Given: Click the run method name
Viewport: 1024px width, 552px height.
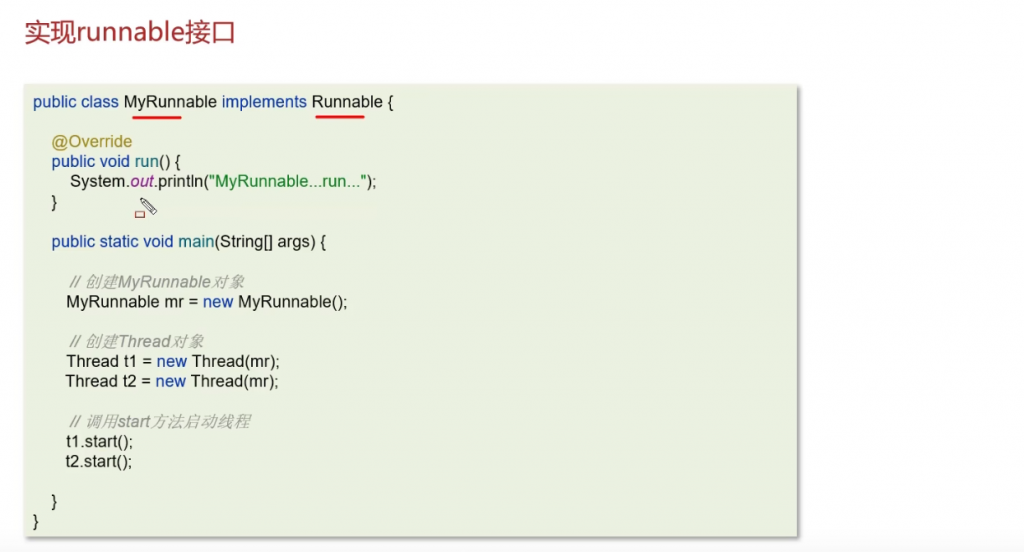Looking at the screenshot, I should (146, 162).
